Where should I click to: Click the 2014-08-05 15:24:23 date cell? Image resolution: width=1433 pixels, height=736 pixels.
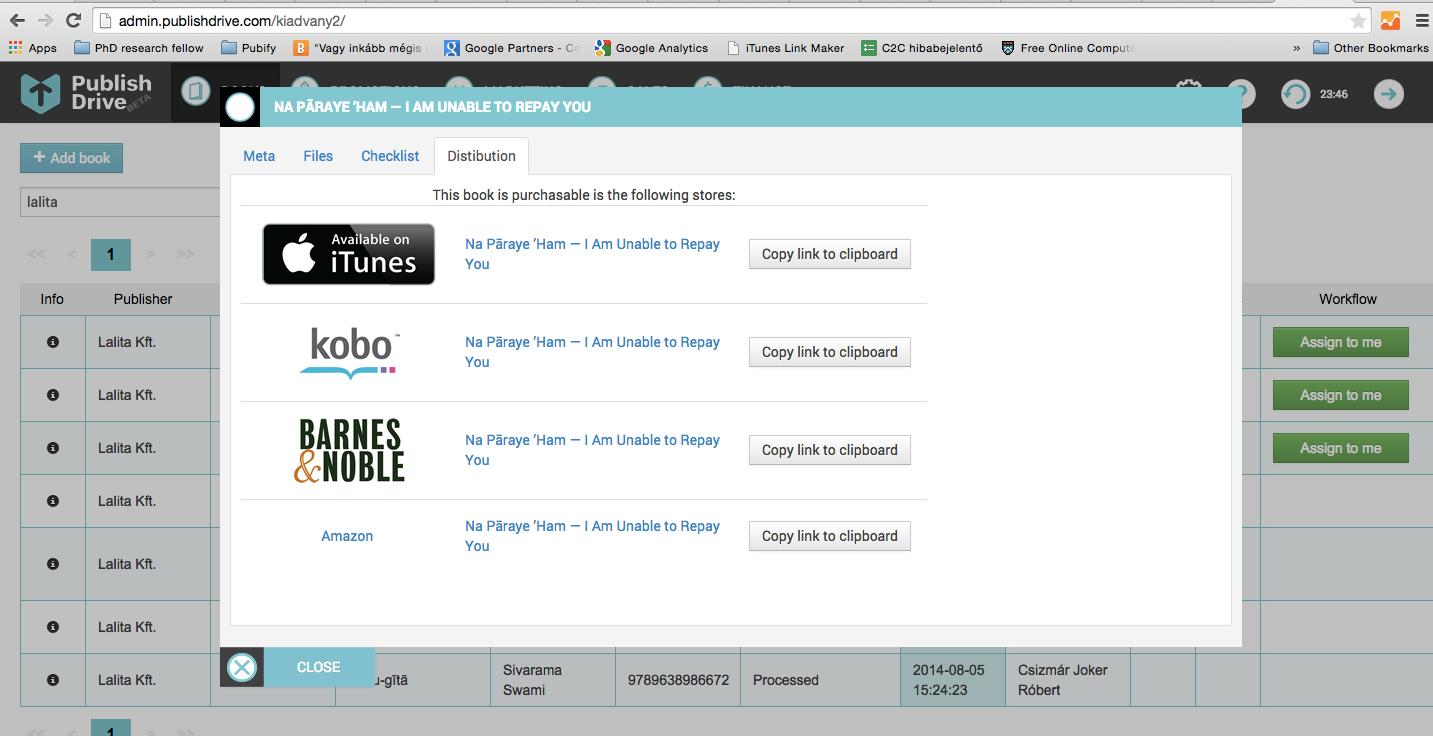pos(953,680)
